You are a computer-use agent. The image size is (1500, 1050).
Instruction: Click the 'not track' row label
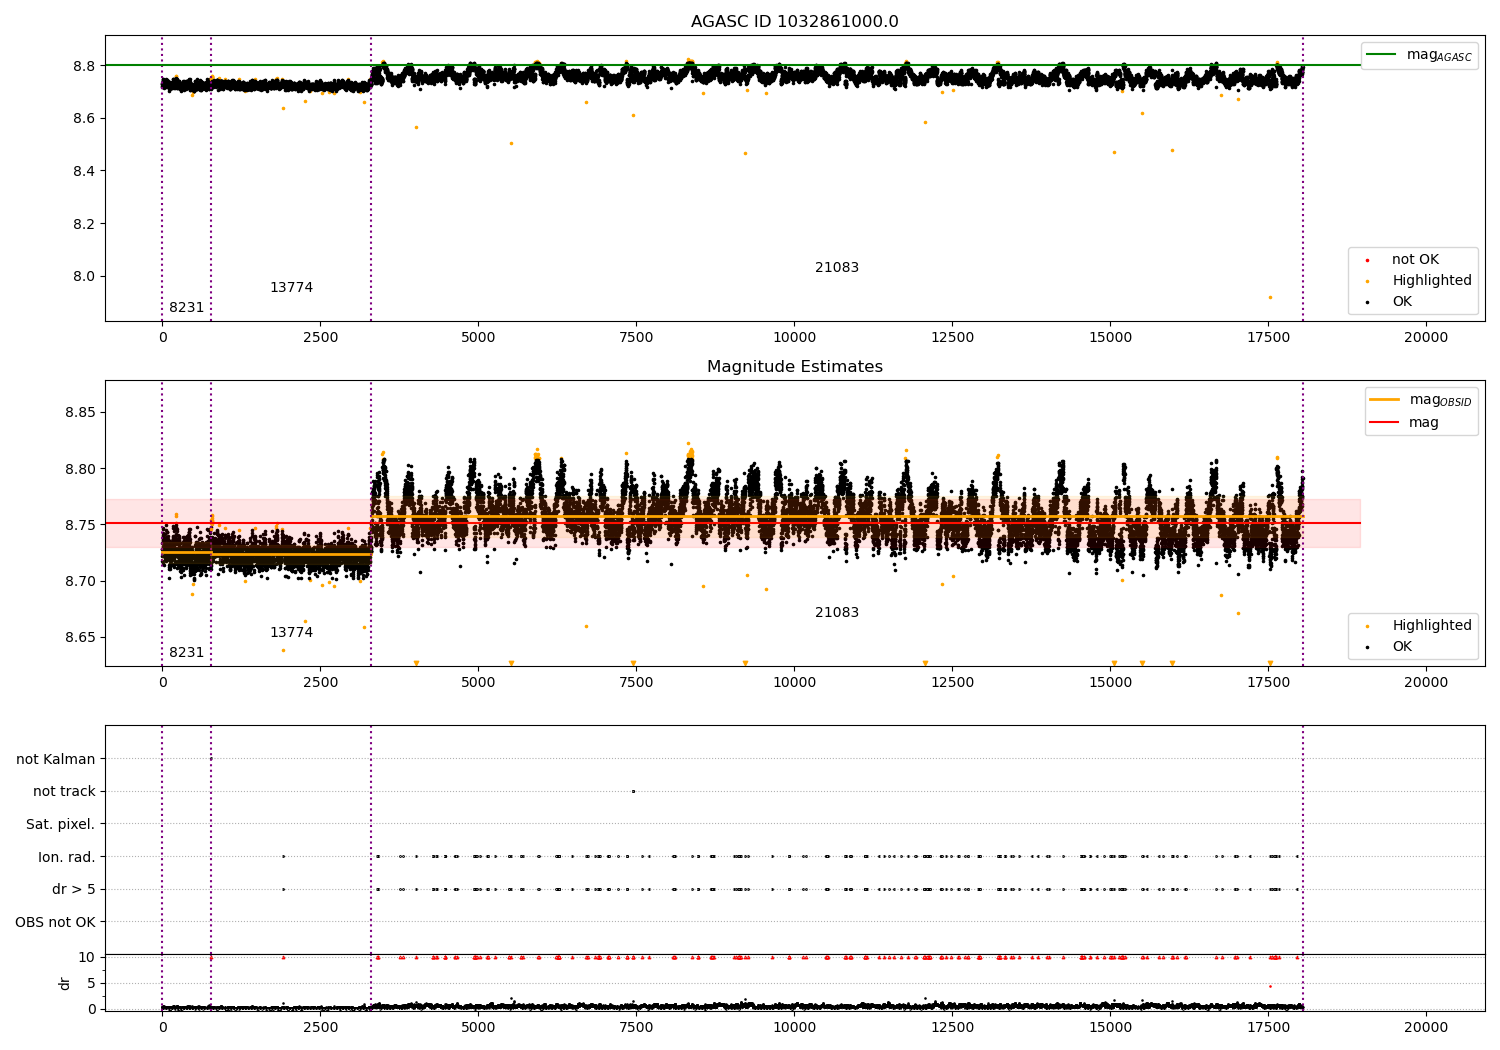point(64,792)
